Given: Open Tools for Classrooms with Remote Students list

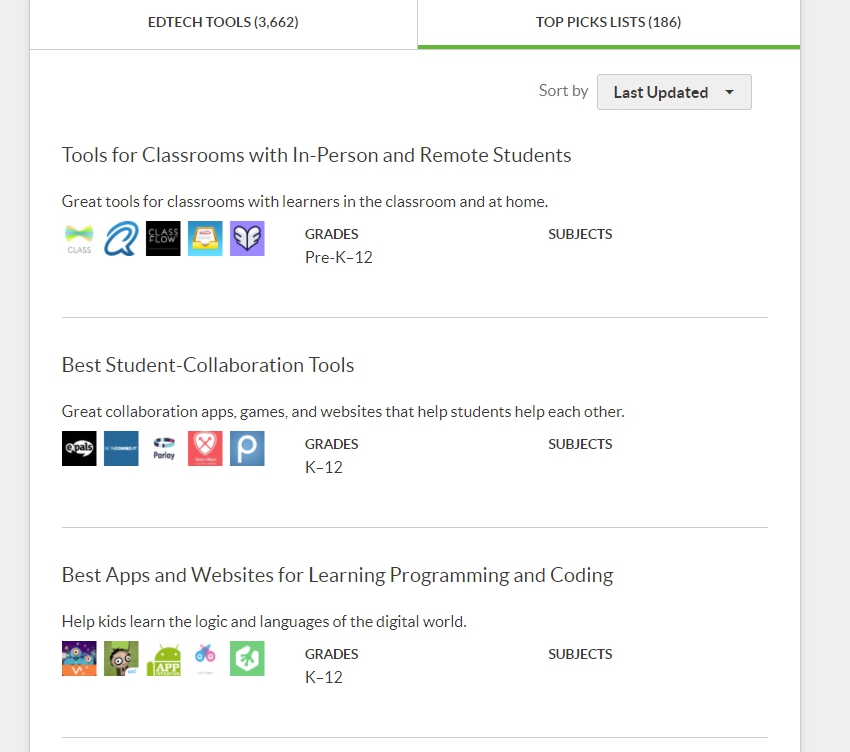Looking at the screenshot, I should click(x=316, y=155).
